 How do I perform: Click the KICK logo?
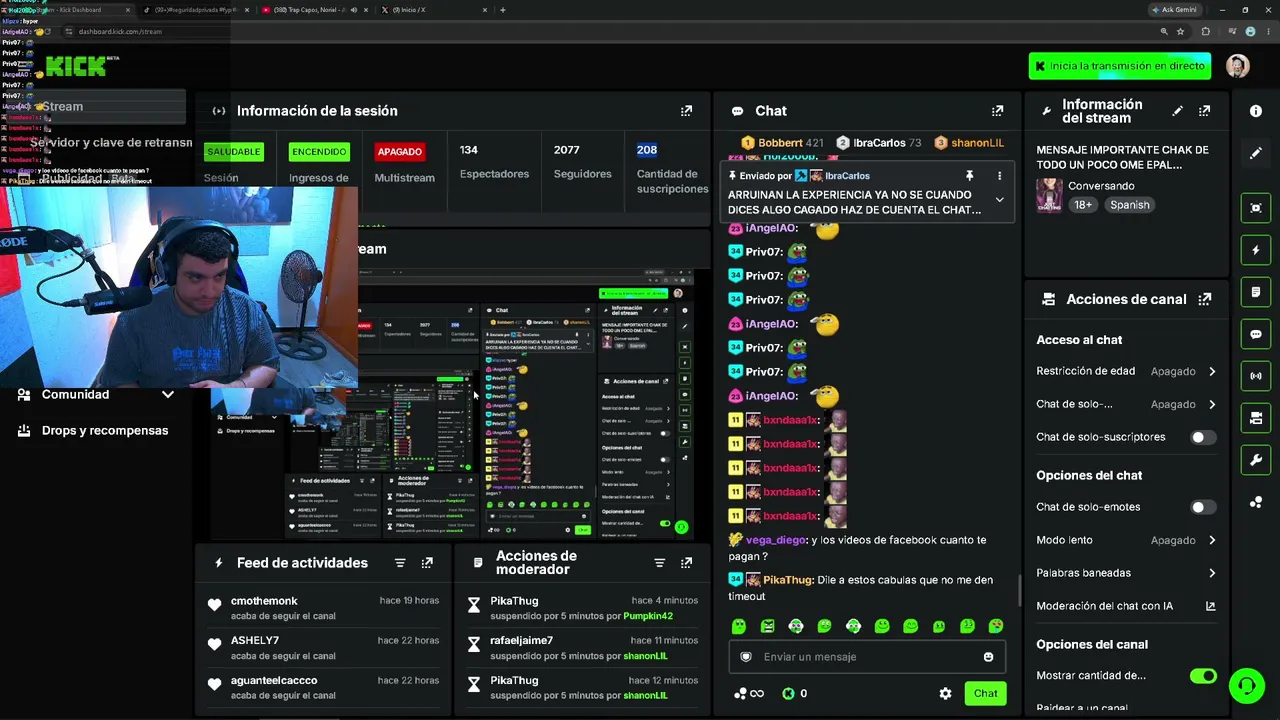pos(76,66)
